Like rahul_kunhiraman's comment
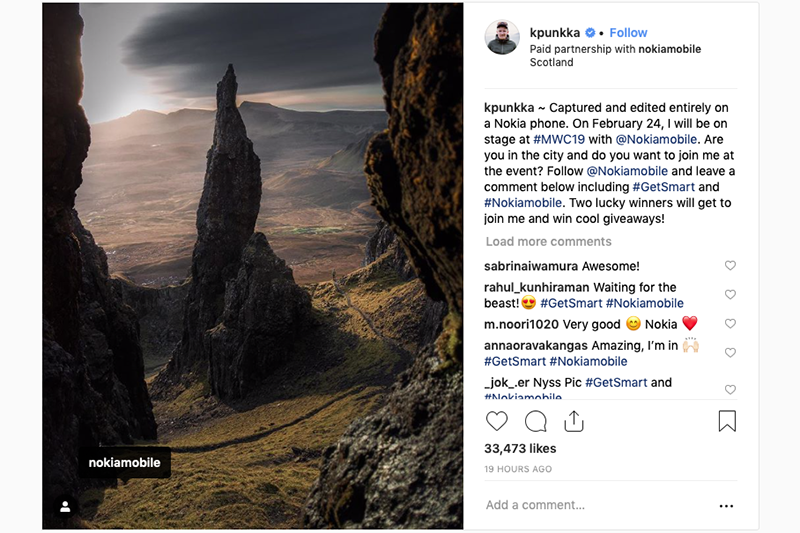Screen dimensions: 800x533 click(x=730, y=295)
